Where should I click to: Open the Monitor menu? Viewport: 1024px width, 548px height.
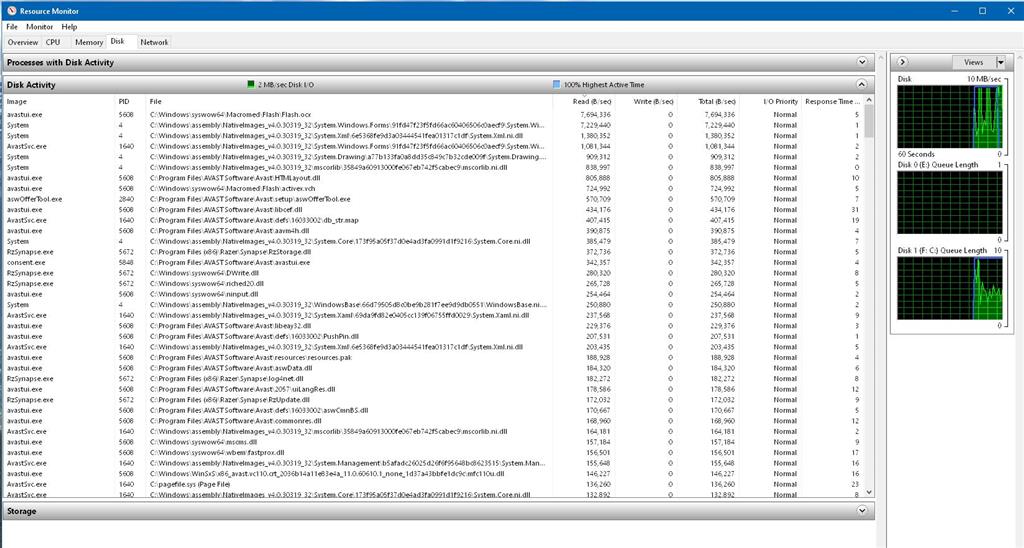39,27
